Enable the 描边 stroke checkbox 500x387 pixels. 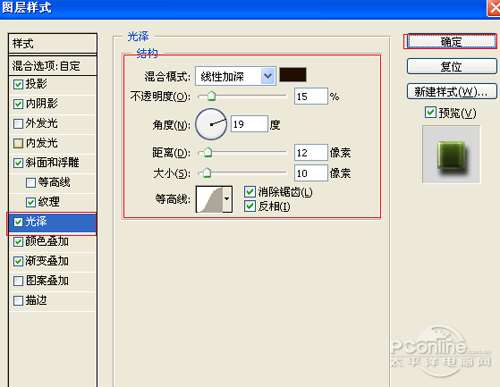coord(18,301)
